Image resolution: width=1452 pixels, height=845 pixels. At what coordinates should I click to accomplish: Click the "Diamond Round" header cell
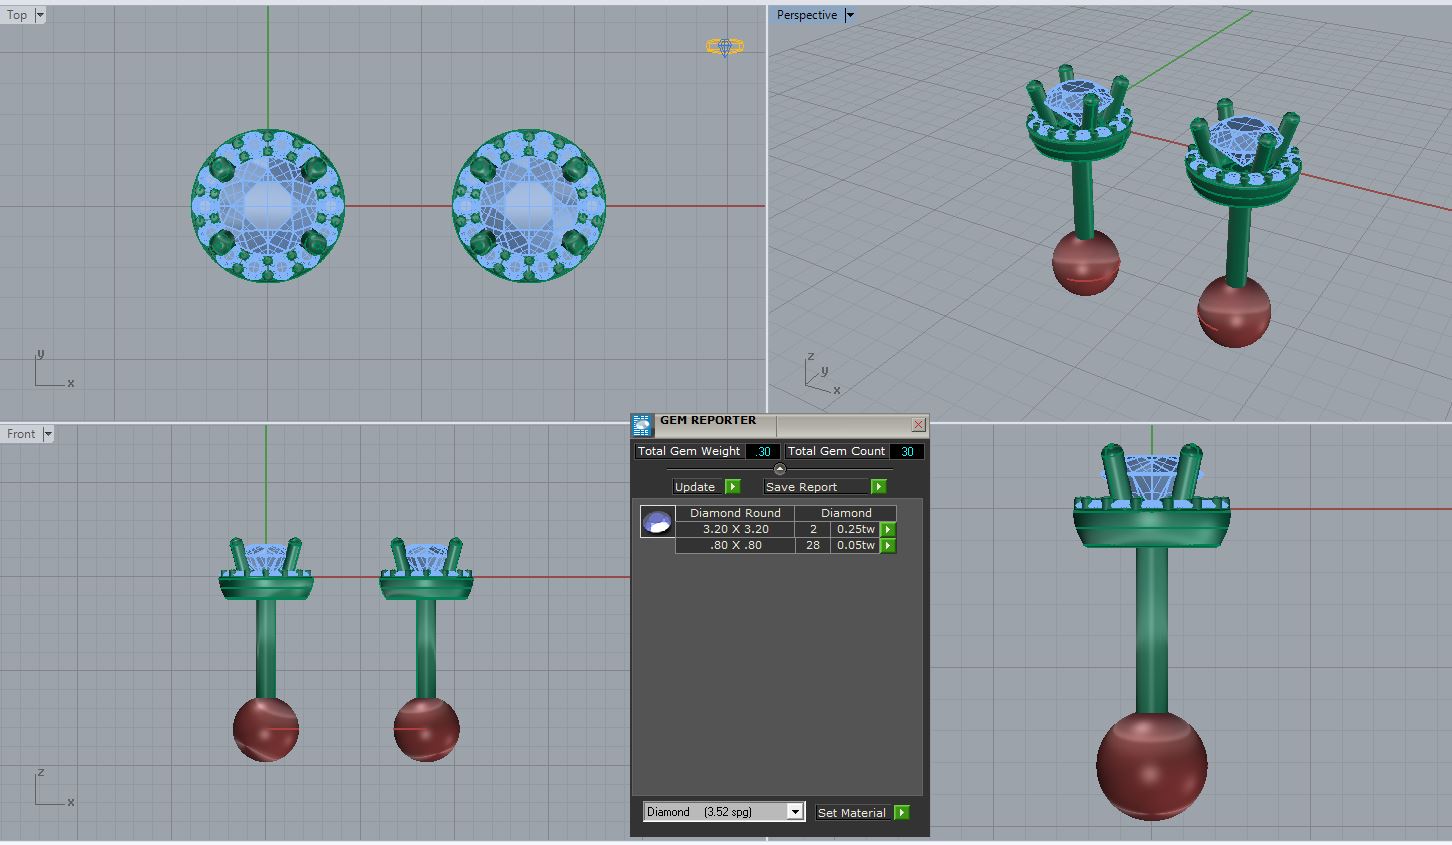point(735,513)
